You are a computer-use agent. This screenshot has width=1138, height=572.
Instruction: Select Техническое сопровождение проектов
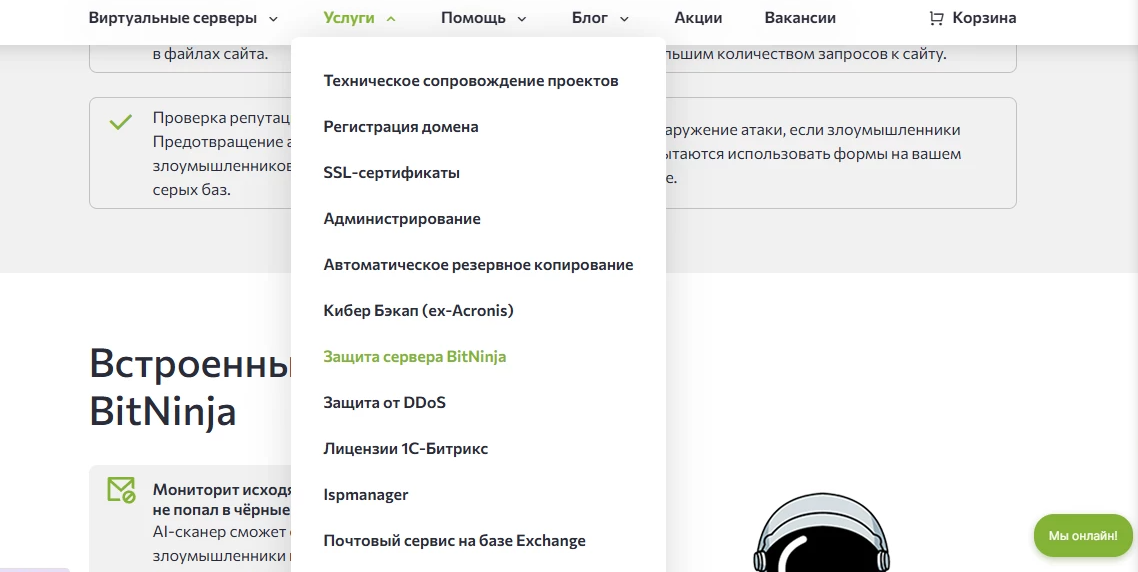471,81
